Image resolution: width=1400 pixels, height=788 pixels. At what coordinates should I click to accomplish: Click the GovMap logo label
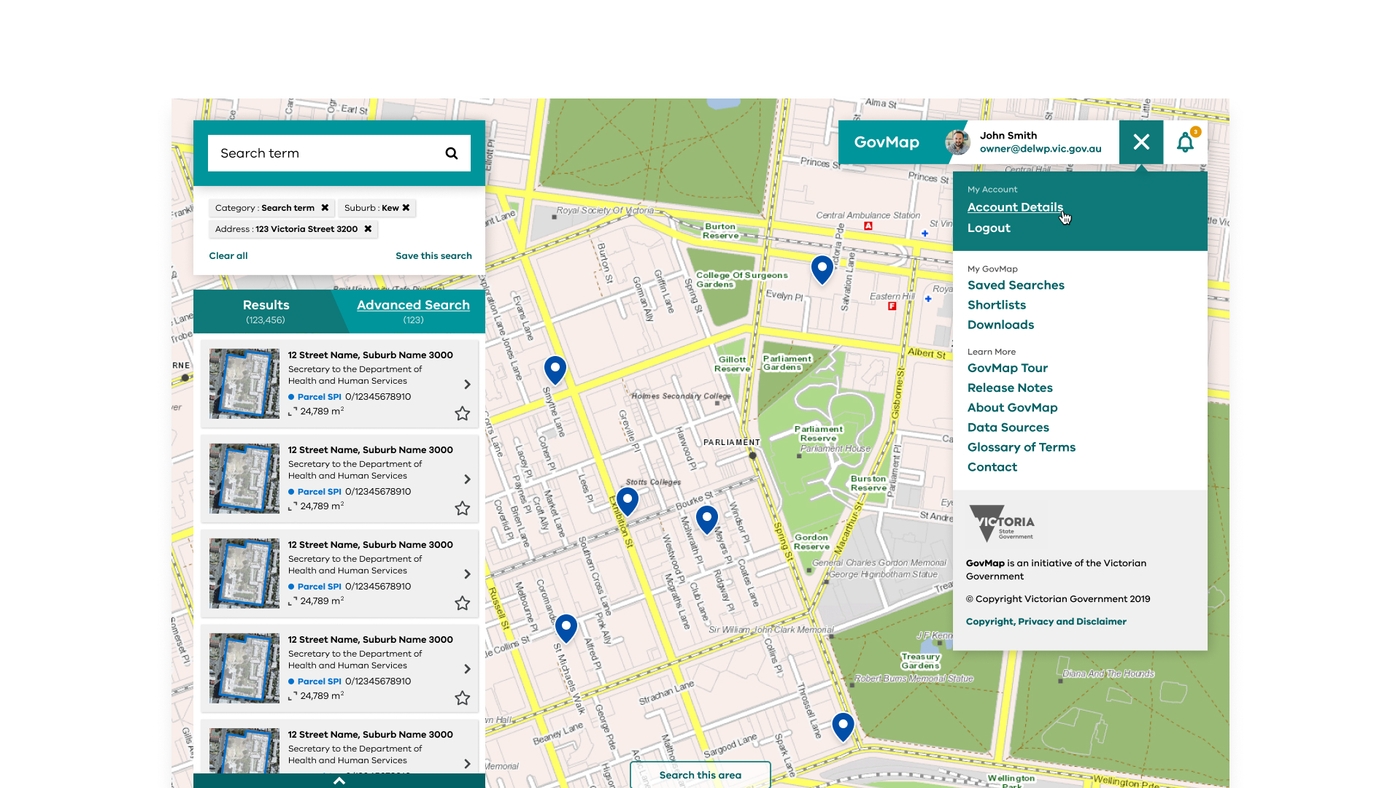pyautogui.click(x=886, y=142)
